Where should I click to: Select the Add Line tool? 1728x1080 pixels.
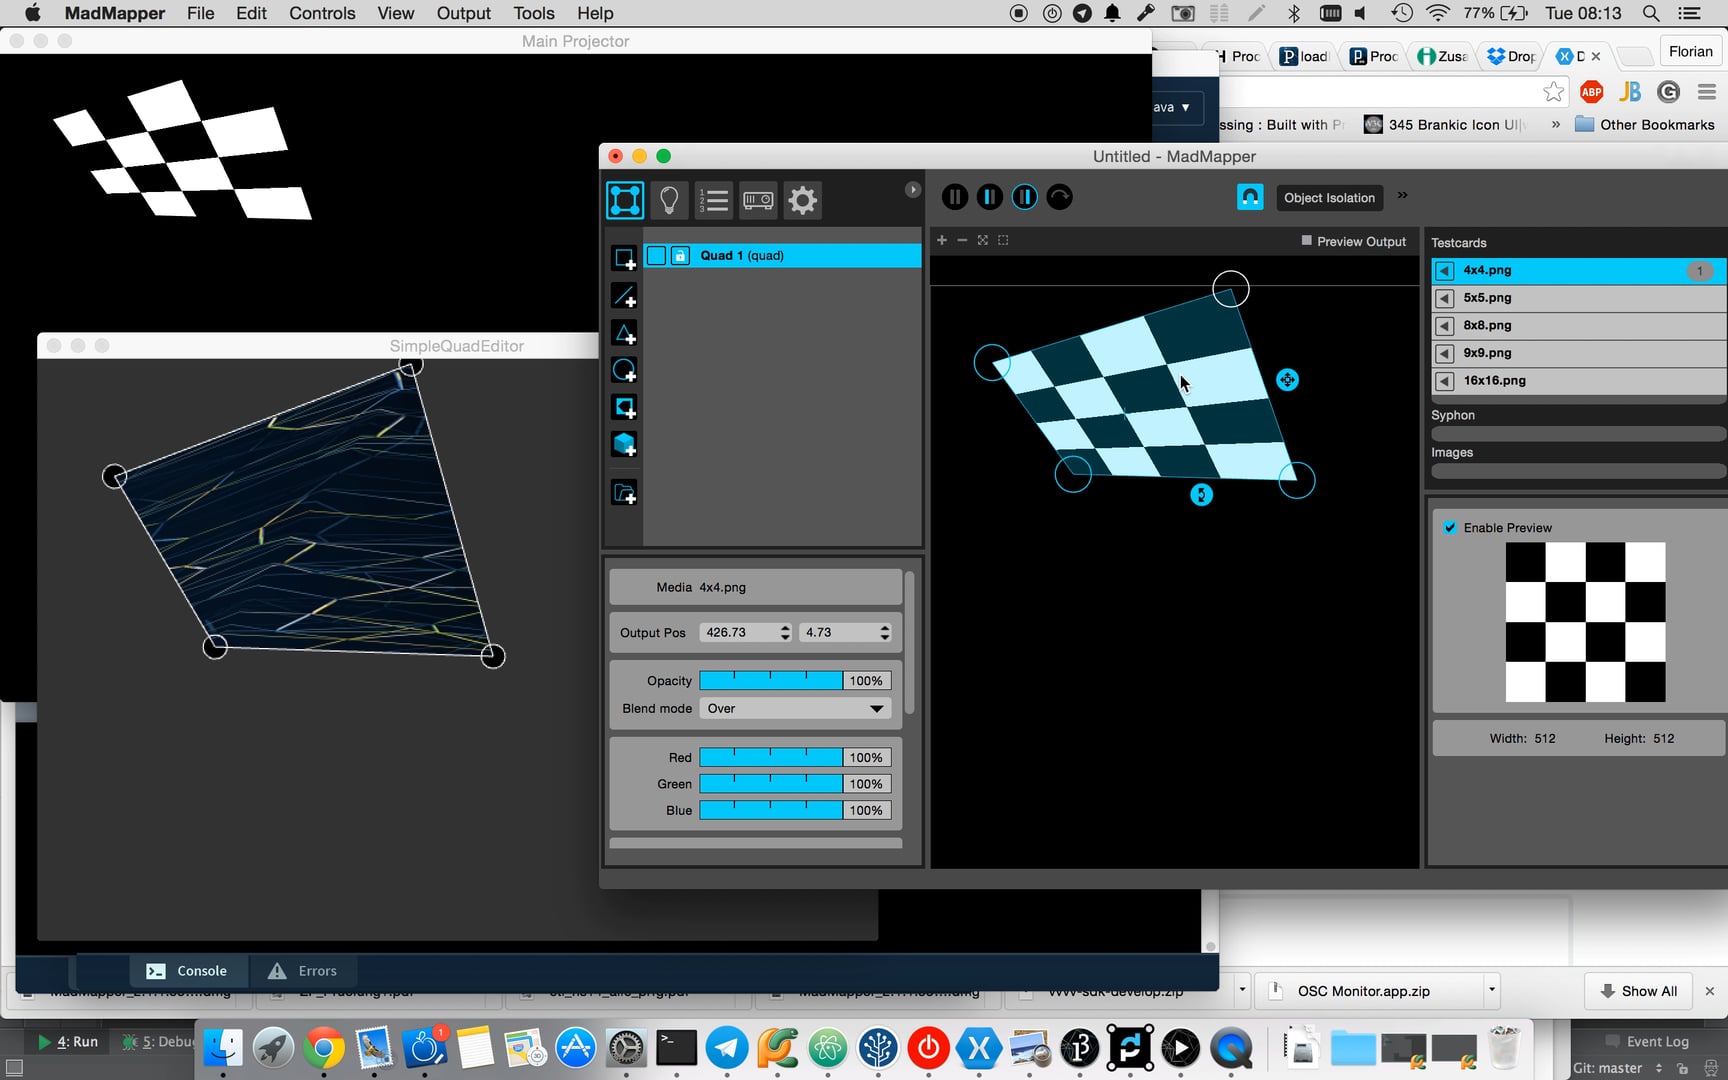(625, 296)
